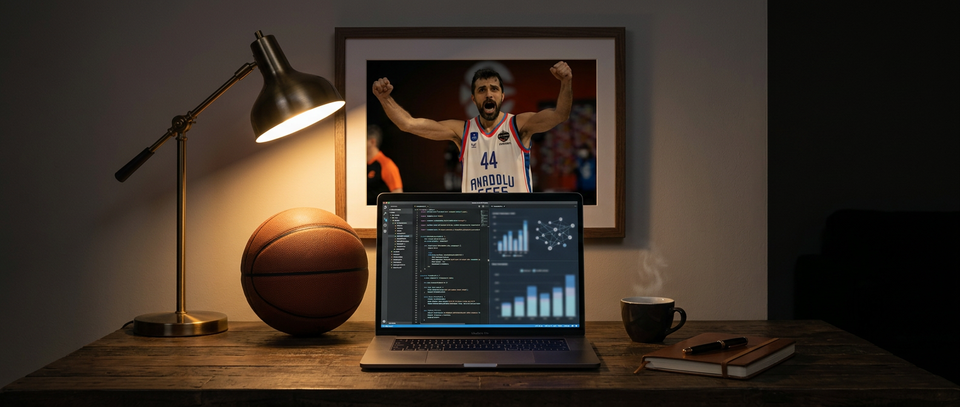Click the rightmost status bar icon on the blue bar
The width and height of the screenshot is (960, 407).
576,326
